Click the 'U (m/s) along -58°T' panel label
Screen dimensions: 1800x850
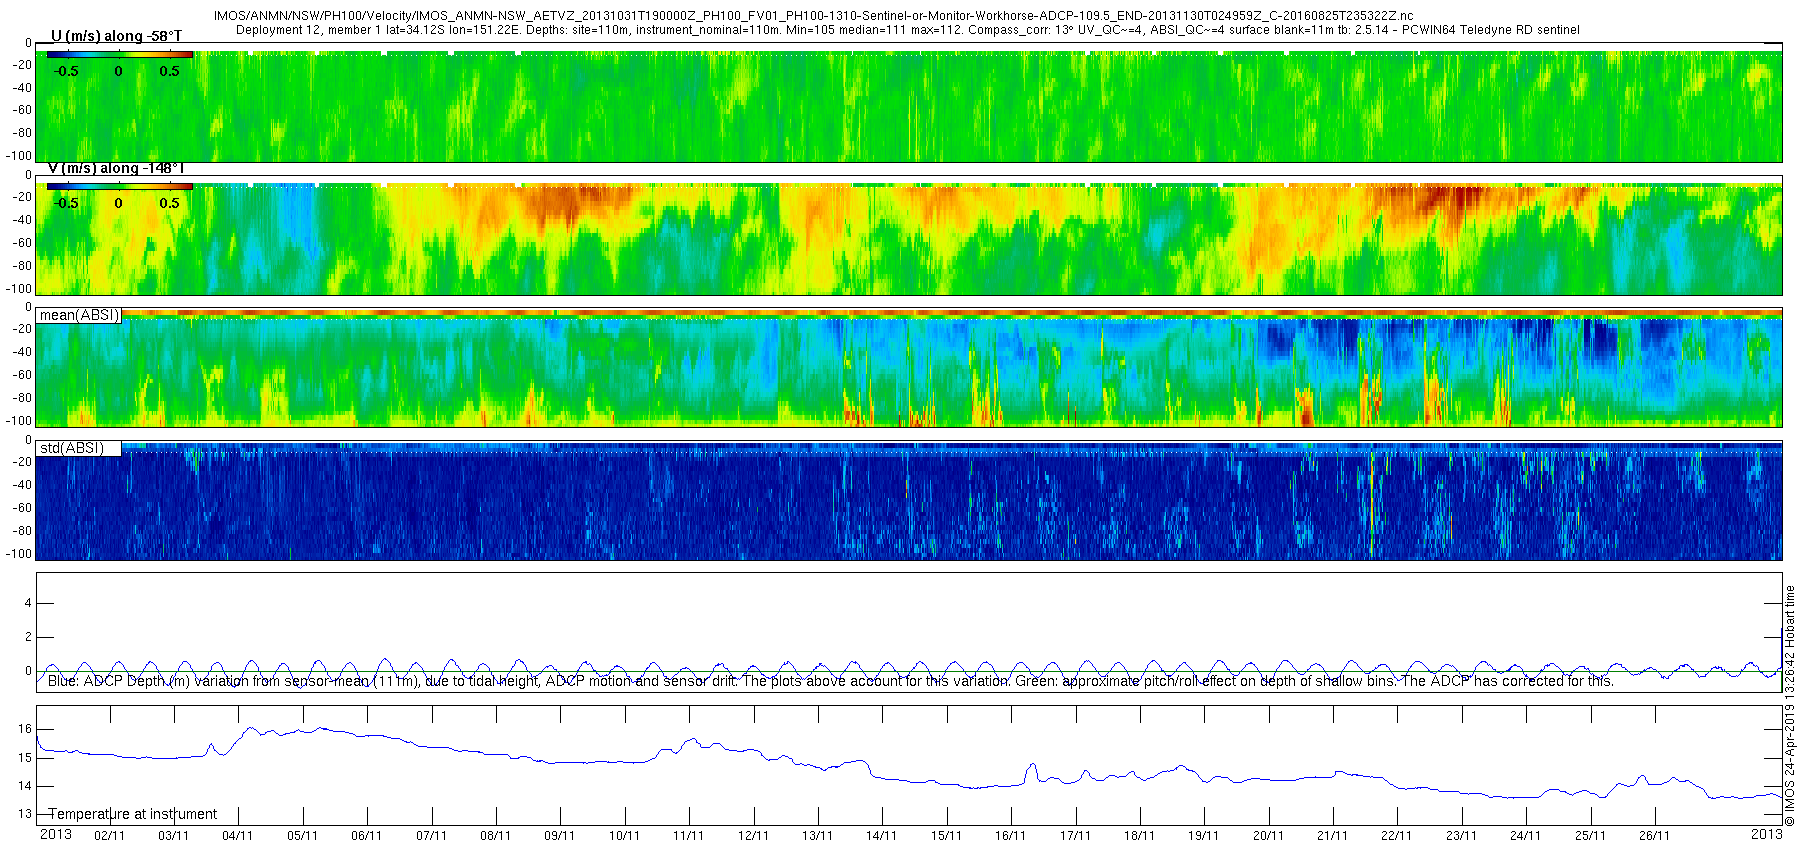[x=117, y=37]
